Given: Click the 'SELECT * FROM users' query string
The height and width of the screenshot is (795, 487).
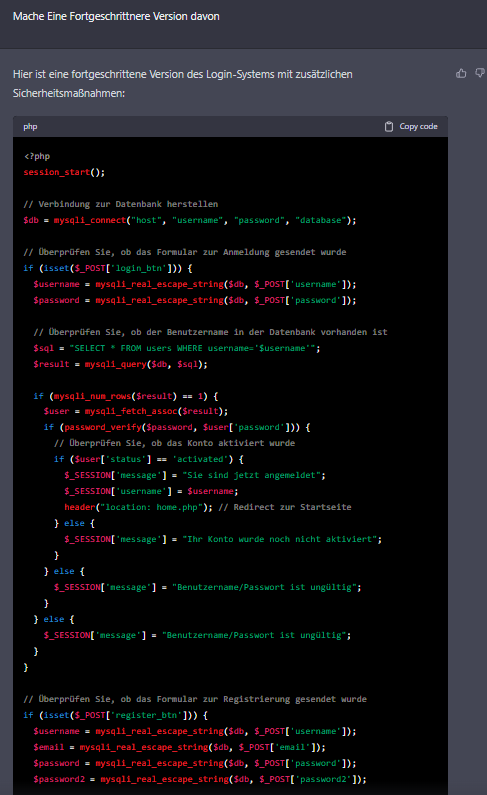Looking at the screenshot, I should (x=192, y=348).
